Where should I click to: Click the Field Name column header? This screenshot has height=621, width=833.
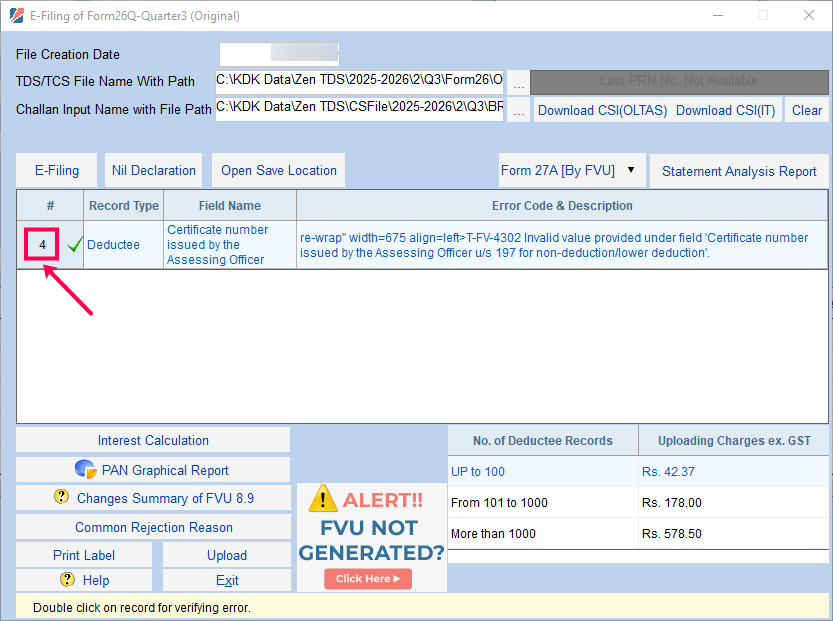tap(230, 206)
